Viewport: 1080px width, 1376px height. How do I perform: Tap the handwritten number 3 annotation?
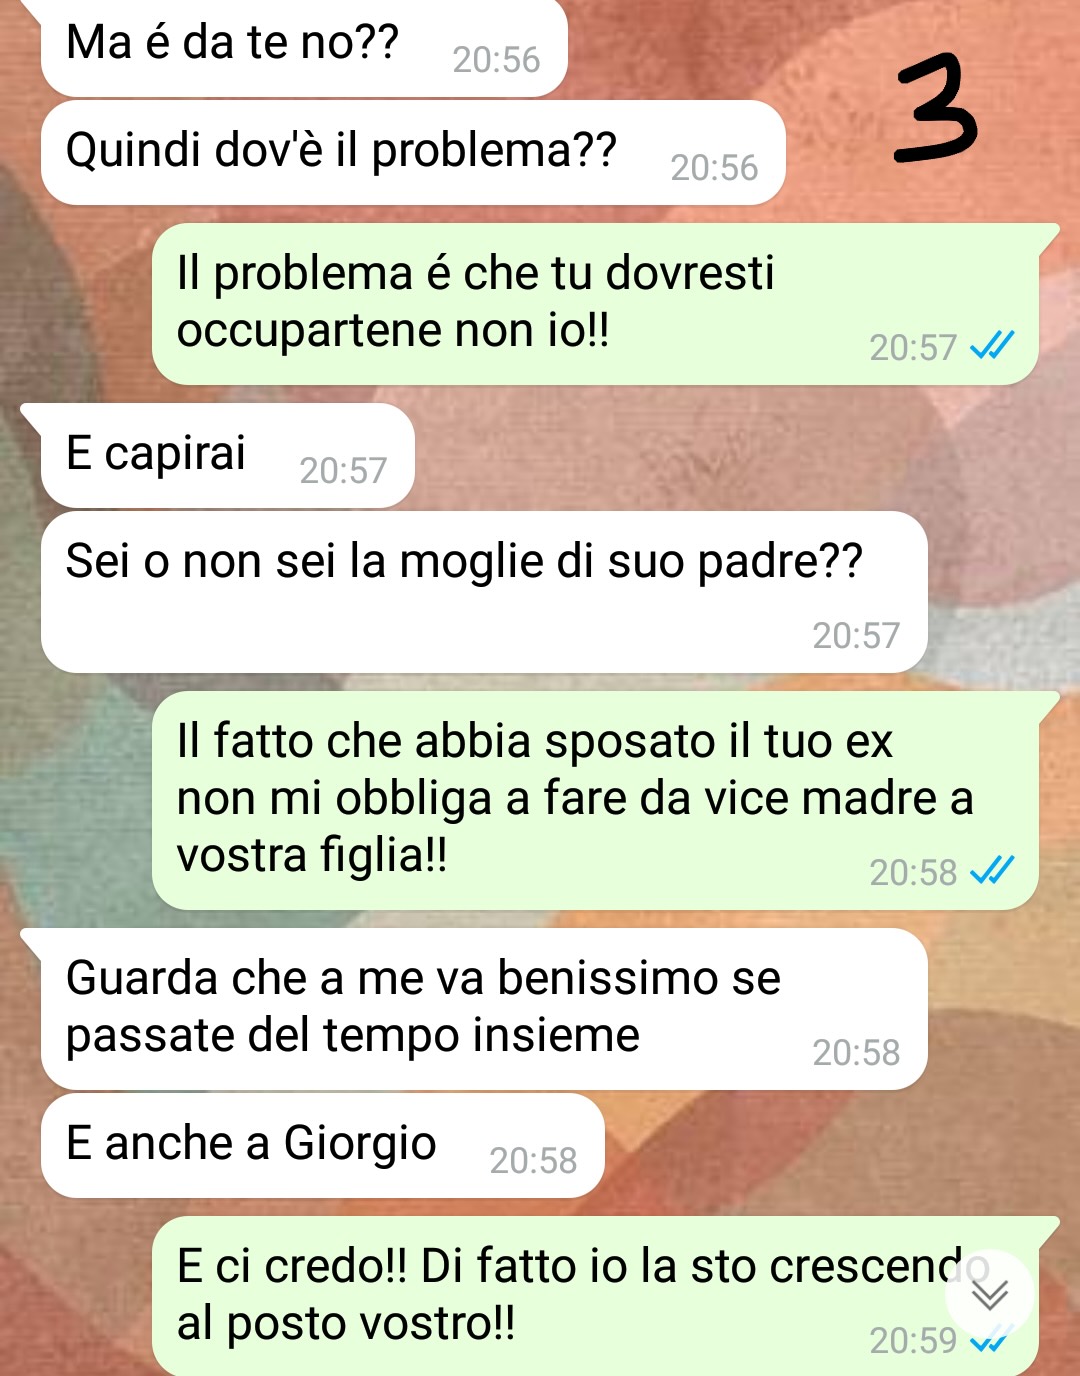pyautogui.click(x=935, y=108)
